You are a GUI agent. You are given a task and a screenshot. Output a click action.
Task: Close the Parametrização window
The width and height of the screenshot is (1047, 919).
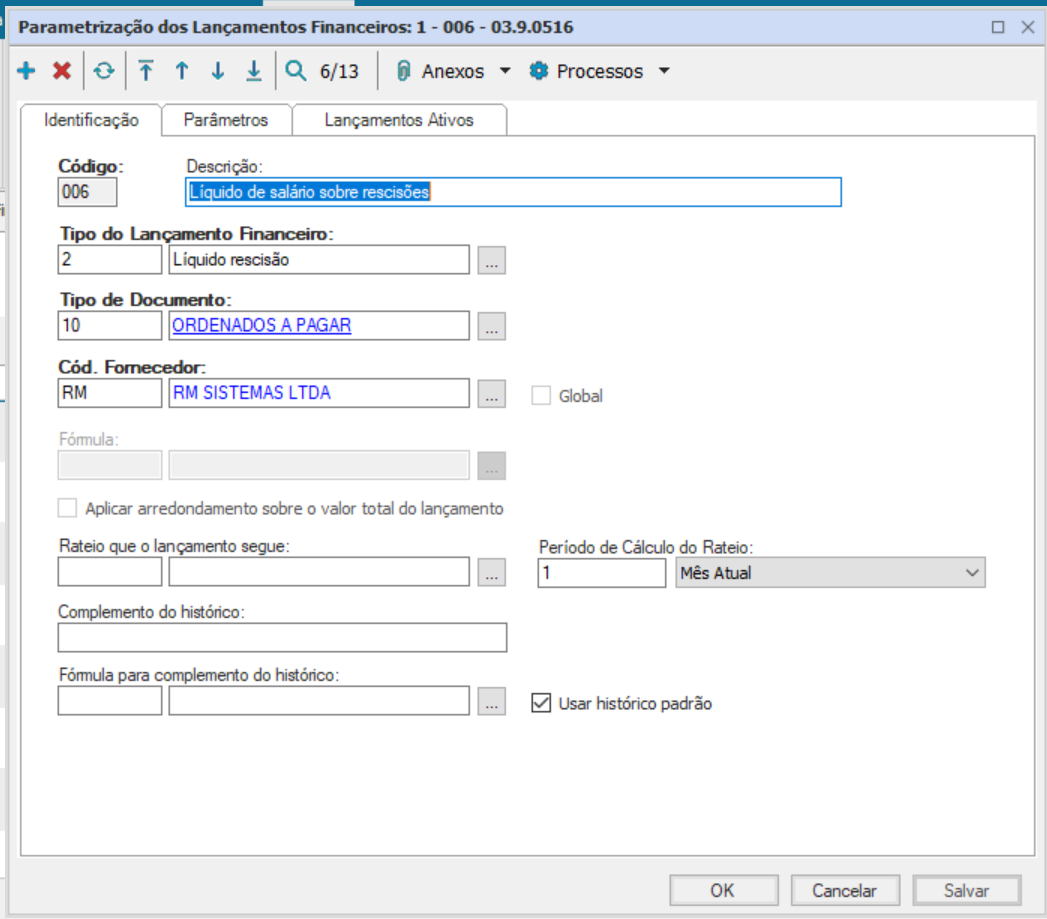(x=1028, y=27)
